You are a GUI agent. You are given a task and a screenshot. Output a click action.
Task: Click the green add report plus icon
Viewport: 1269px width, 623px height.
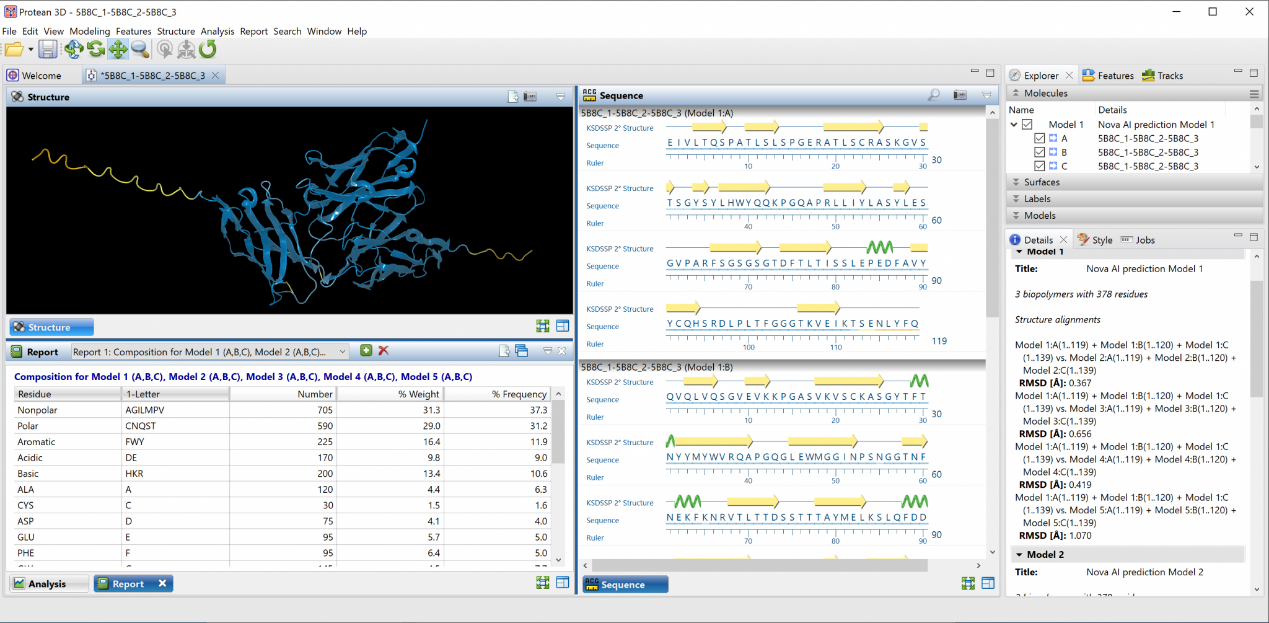366,351
